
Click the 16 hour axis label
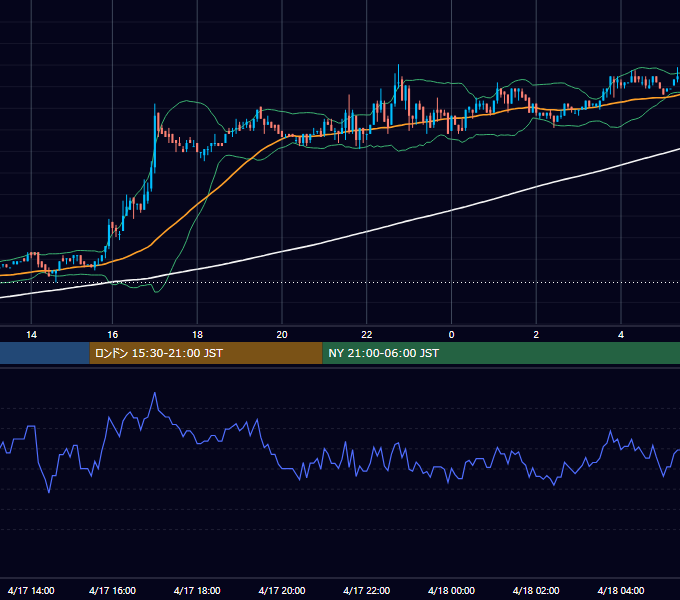[112, 335]
